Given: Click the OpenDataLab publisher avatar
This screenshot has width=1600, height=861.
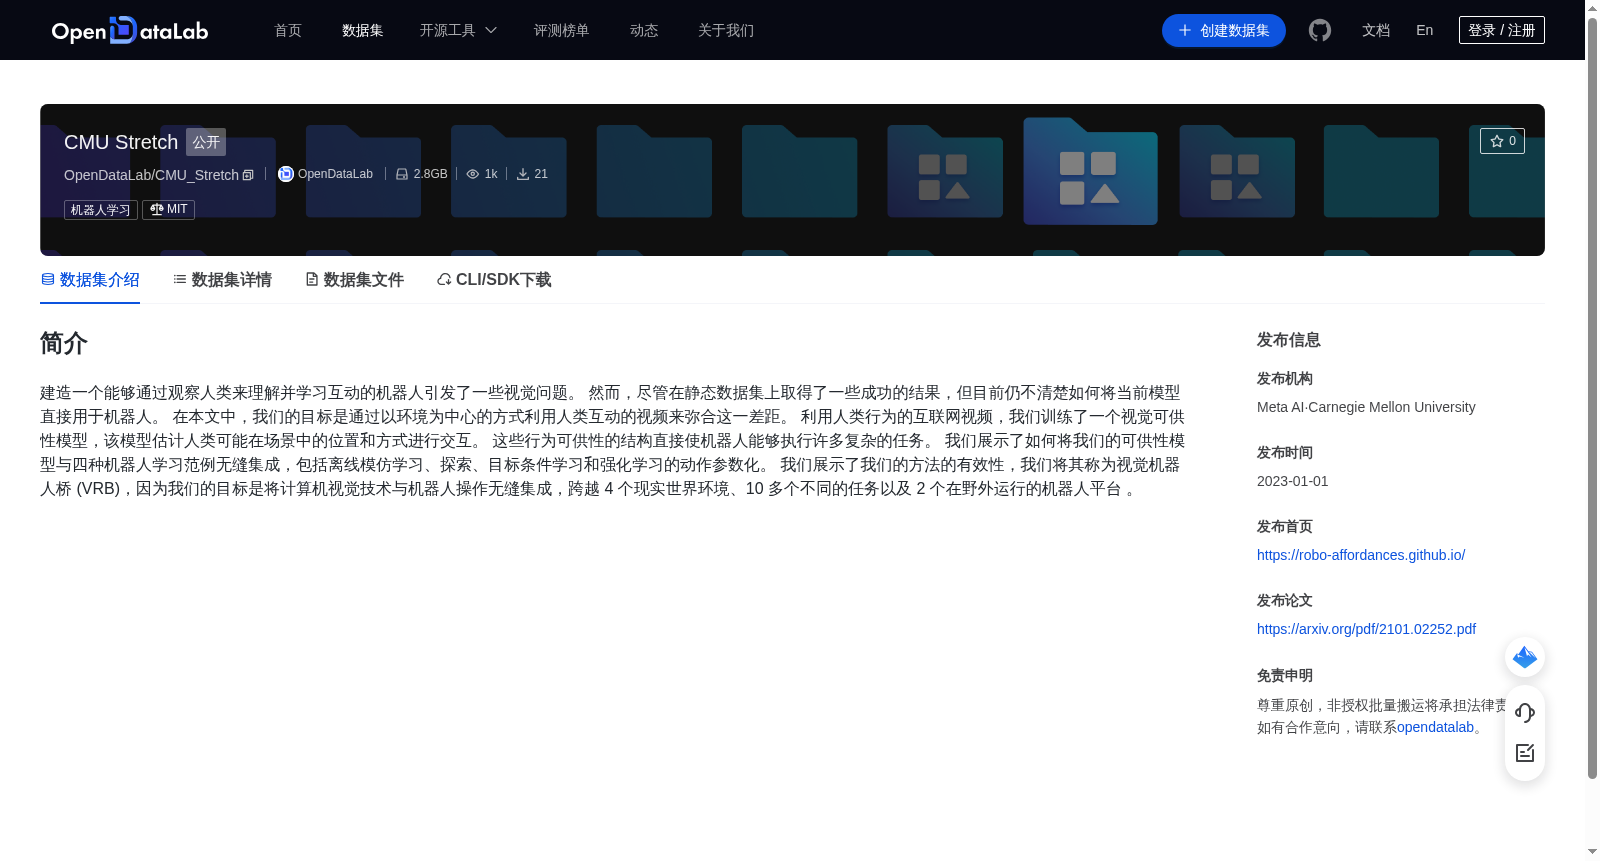Looking at the screenshot, I should 285,174.
